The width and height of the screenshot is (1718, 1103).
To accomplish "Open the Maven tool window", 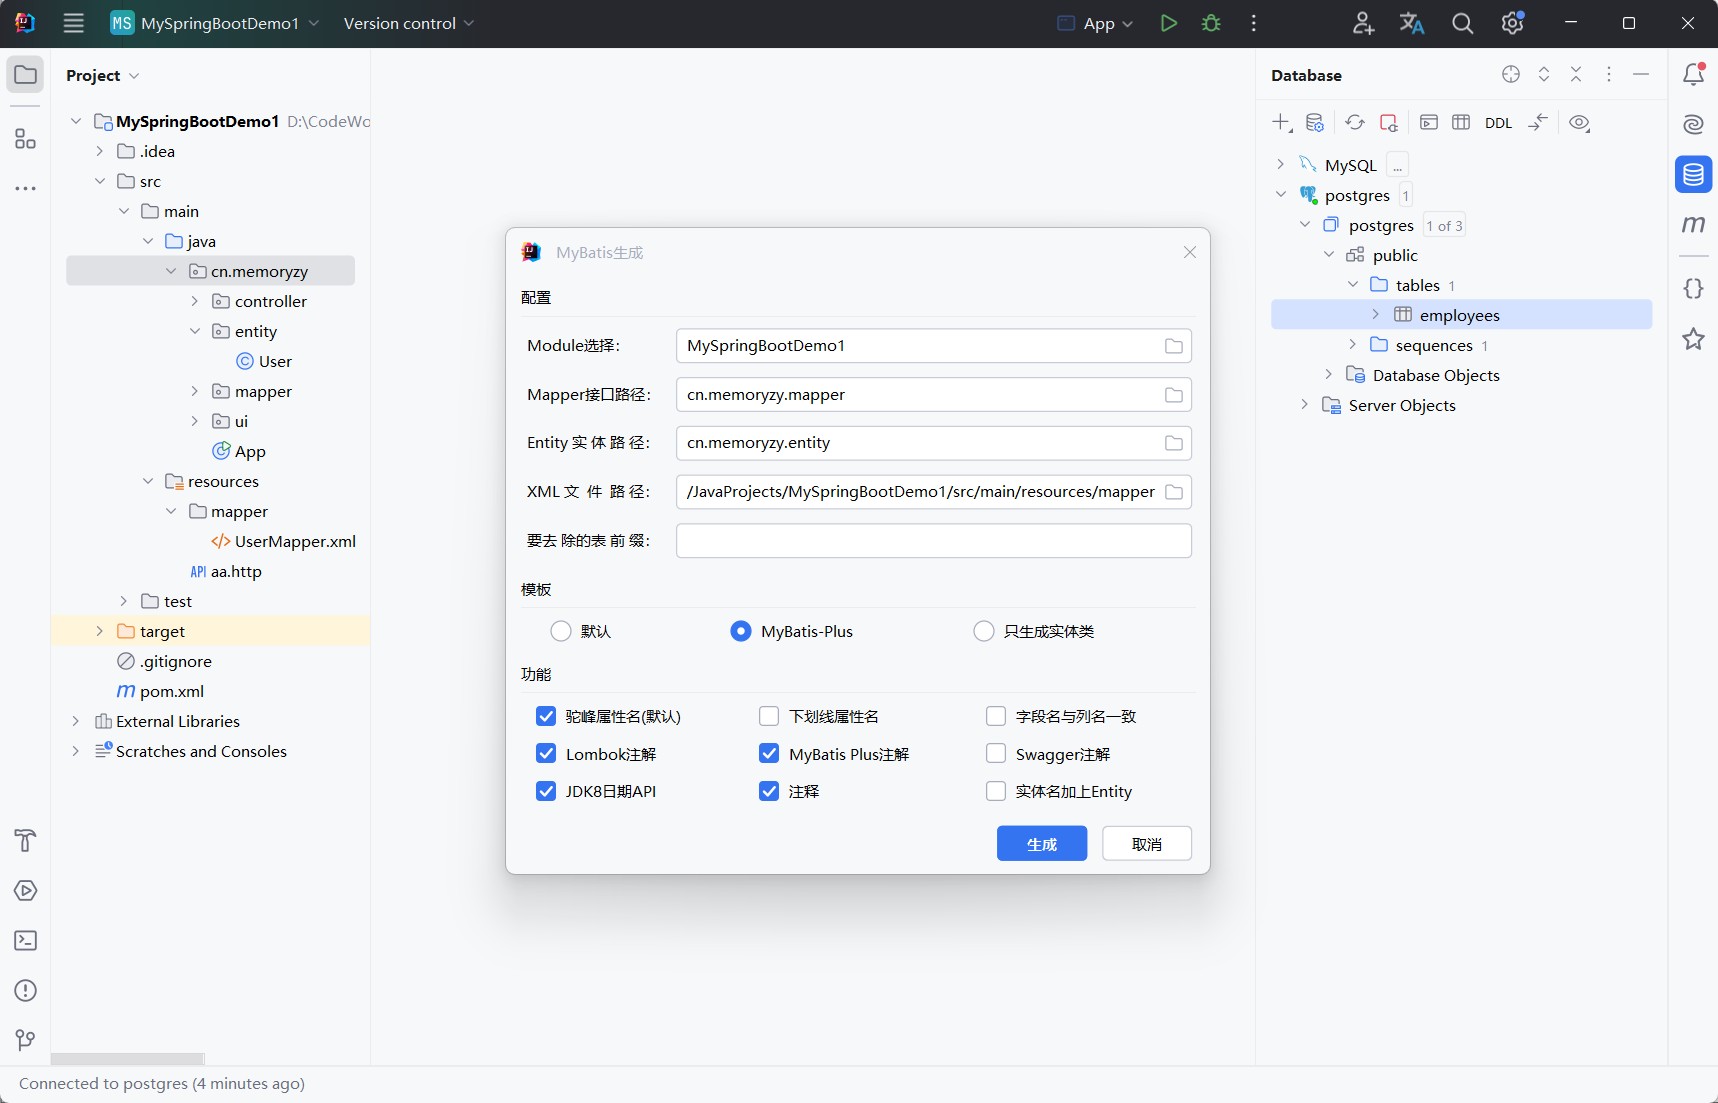I will click(x=1693, y=224).
